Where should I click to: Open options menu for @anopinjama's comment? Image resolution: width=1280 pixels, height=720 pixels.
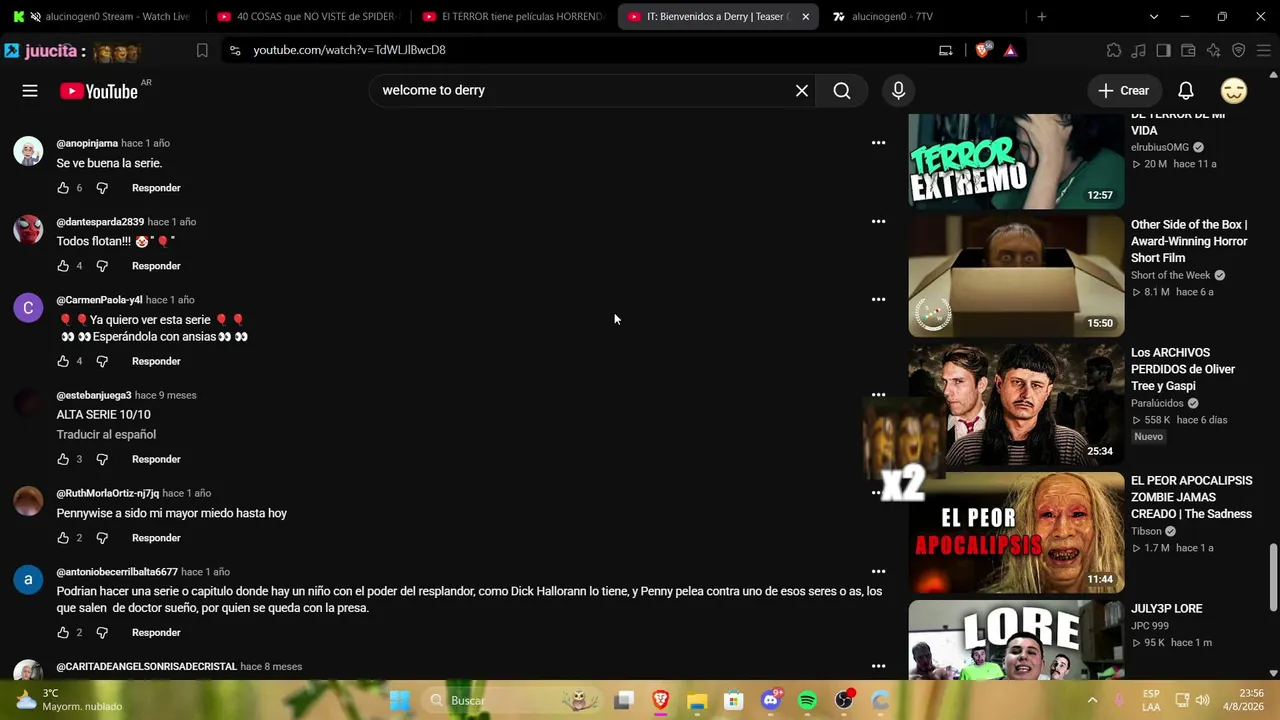coord(878,143)
